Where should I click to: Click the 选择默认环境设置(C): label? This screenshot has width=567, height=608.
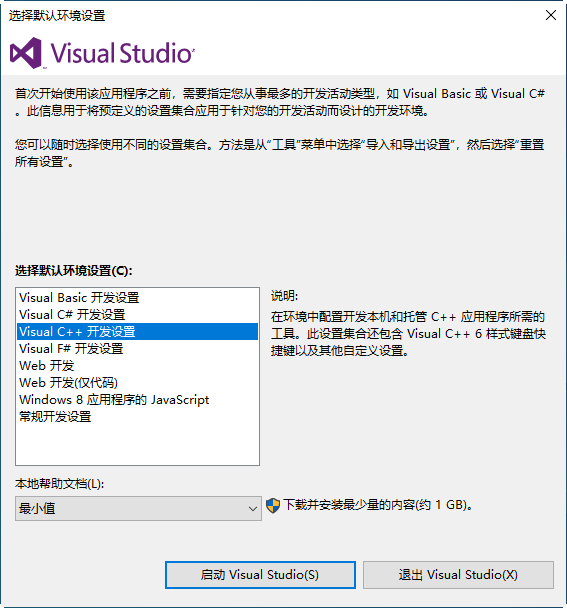click(x=74, y=271)
